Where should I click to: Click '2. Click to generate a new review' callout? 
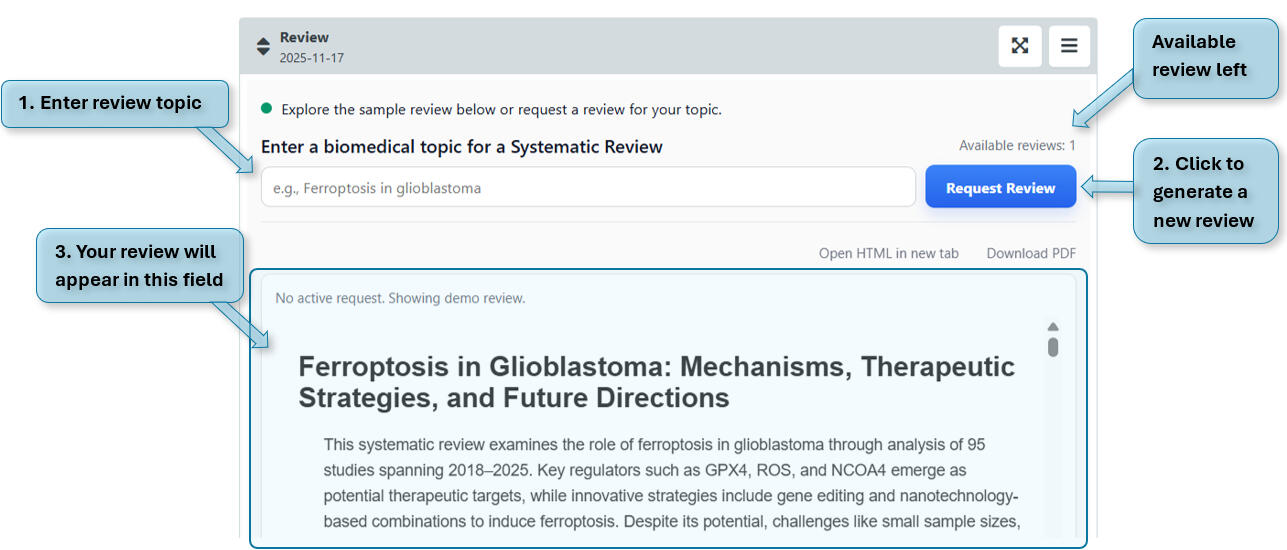pos(1204,190)
